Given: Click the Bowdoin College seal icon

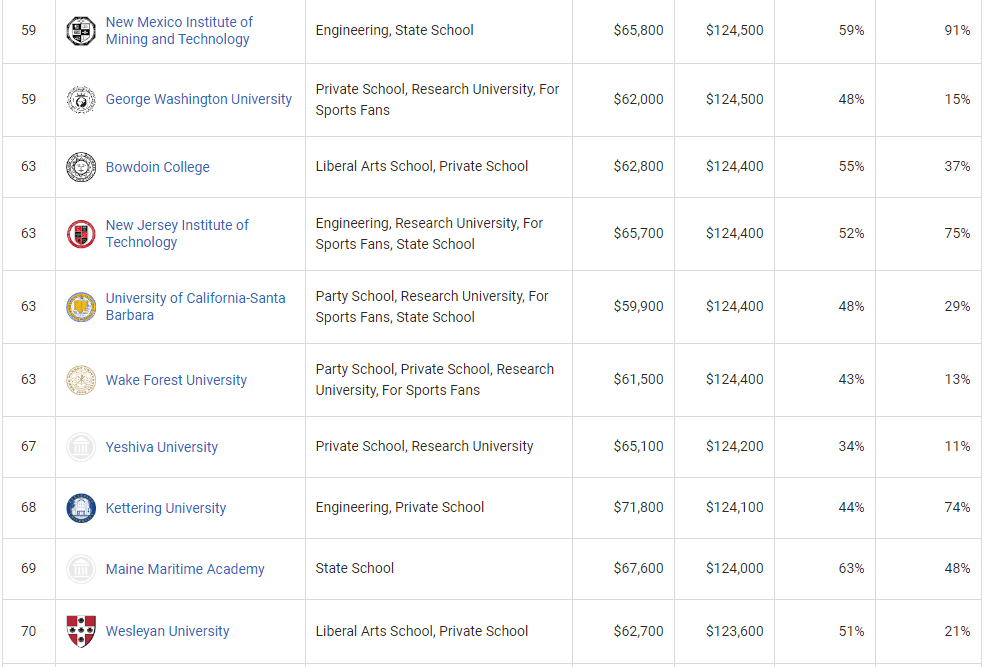Looking at the screenshot, I should 81,167.
